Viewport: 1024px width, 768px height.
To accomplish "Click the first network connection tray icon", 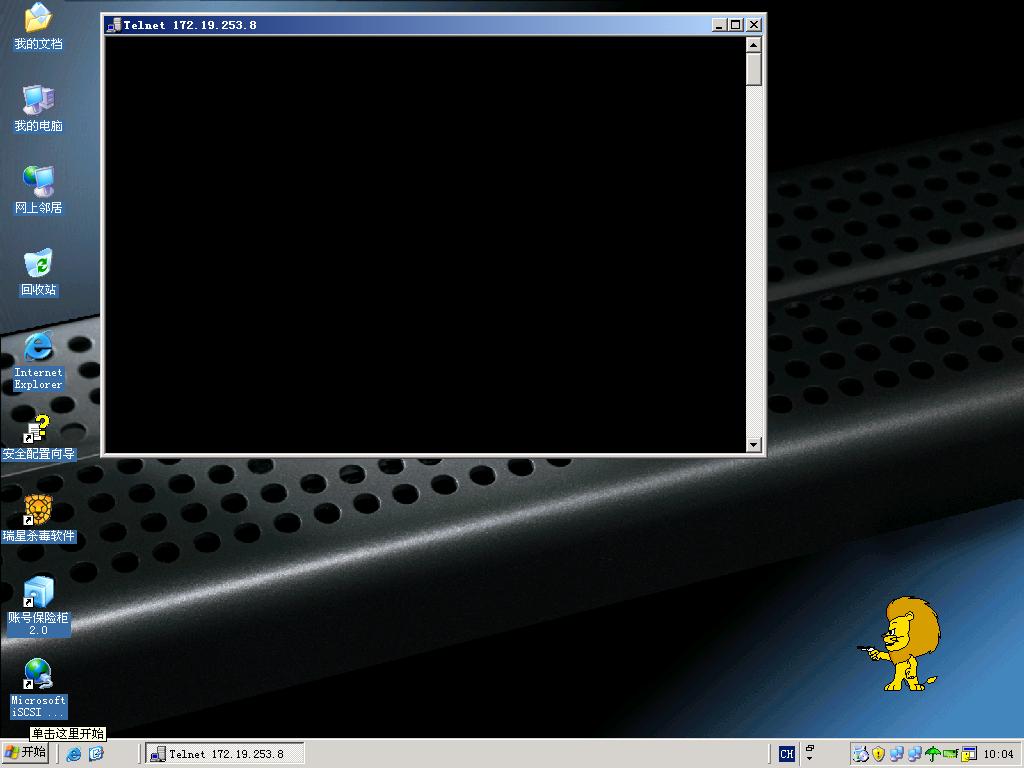I will pos(897,754).
